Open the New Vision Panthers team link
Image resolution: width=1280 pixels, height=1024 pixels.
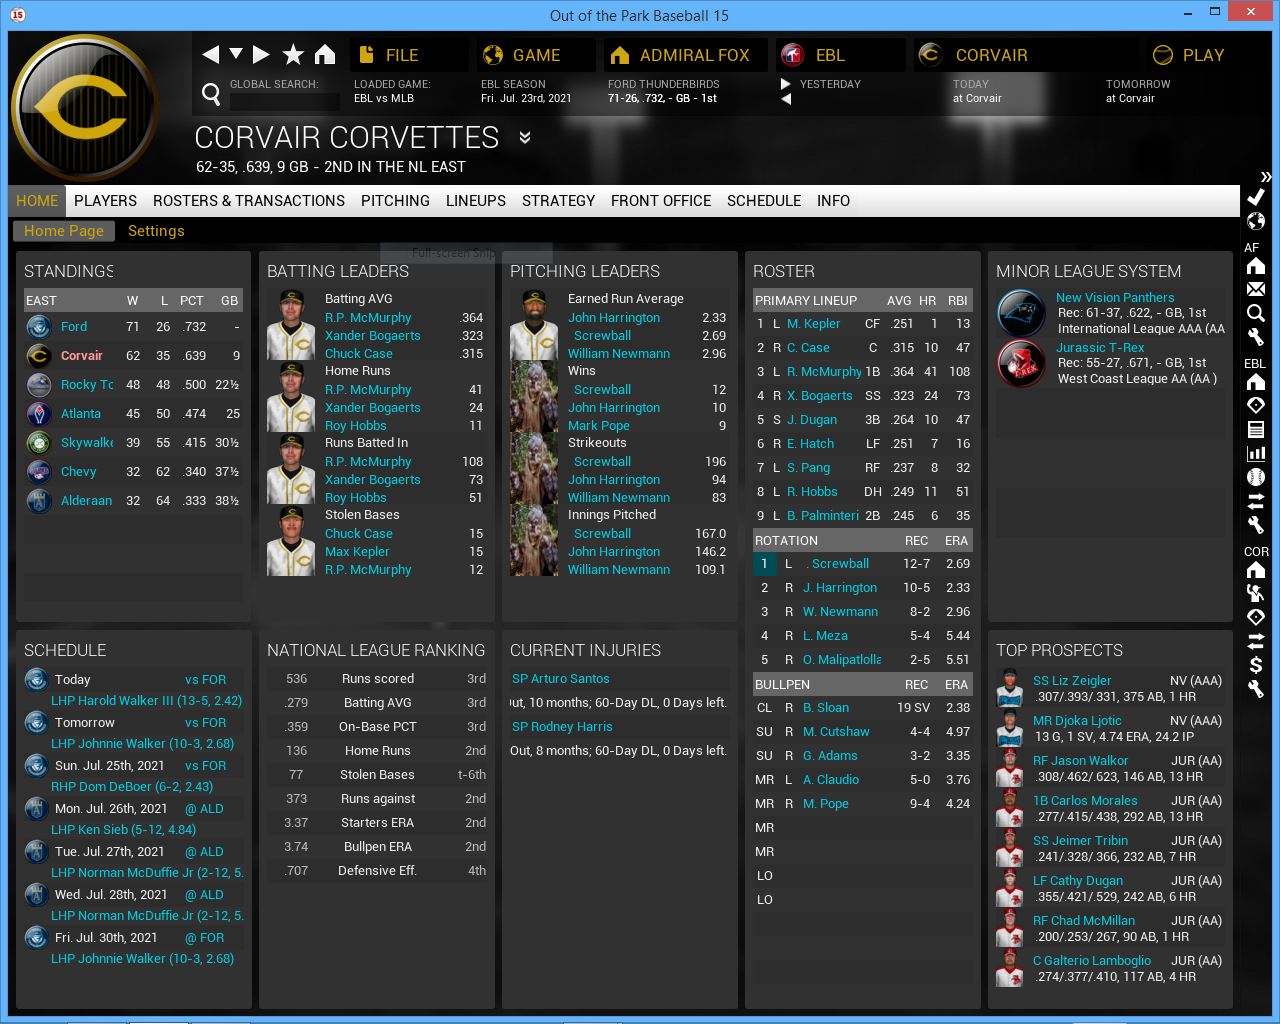point(1115,298)
